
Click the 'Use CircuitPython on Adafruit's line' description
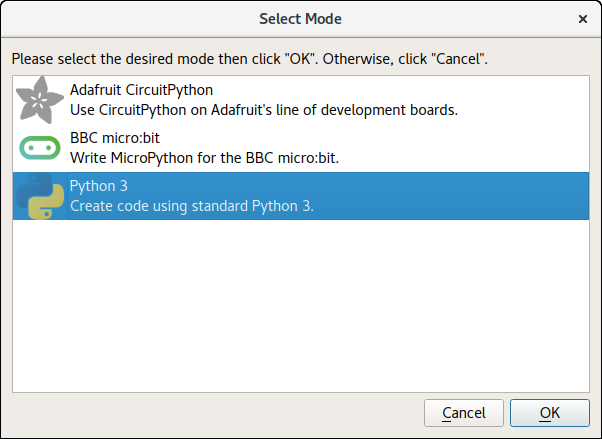264,110
